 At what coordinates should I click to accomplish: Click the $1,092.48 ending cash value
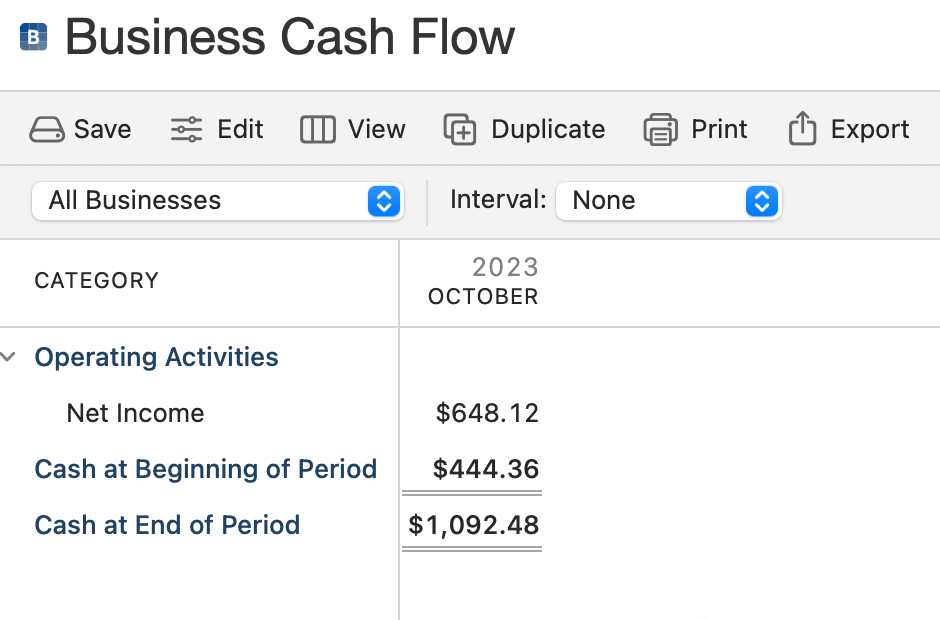(x=473, y=525)
